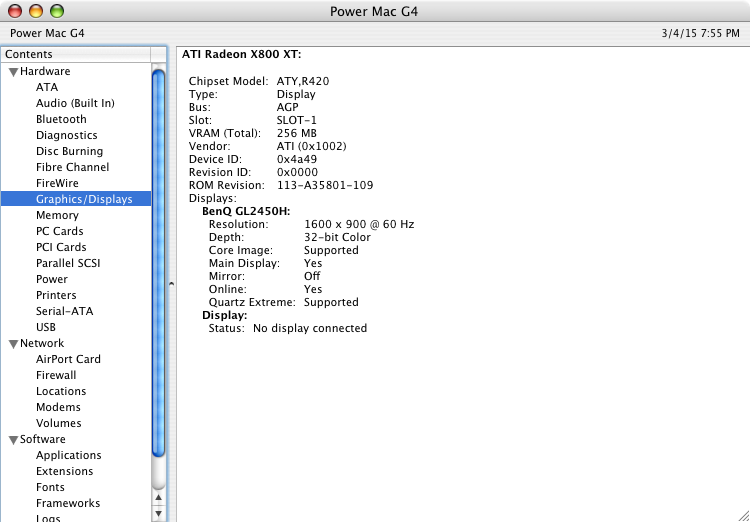Select Volumes entry
This screenshot has width=750, height=522.
click(x=58, y=423)
